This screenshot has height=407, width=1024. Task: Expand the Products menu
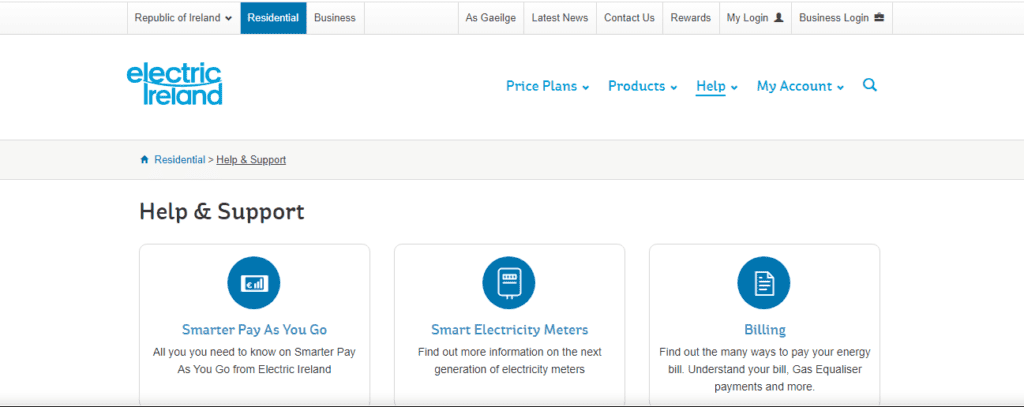(643, 86)
